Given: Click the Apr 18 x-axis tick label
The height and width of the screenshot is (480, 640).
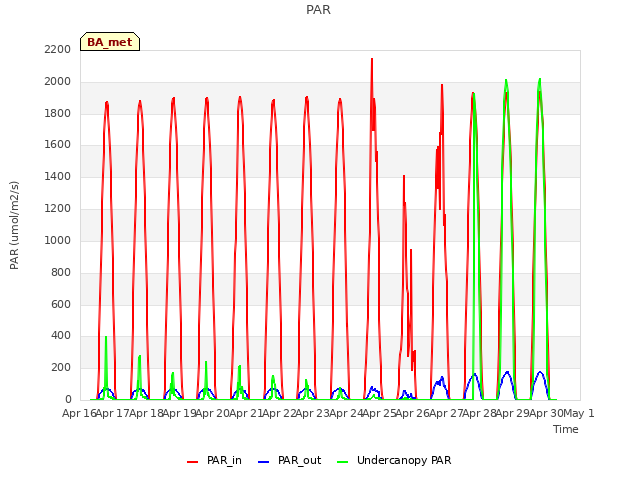Looking at the screenshot, I should pyautogui.click(x=146, y=413).
